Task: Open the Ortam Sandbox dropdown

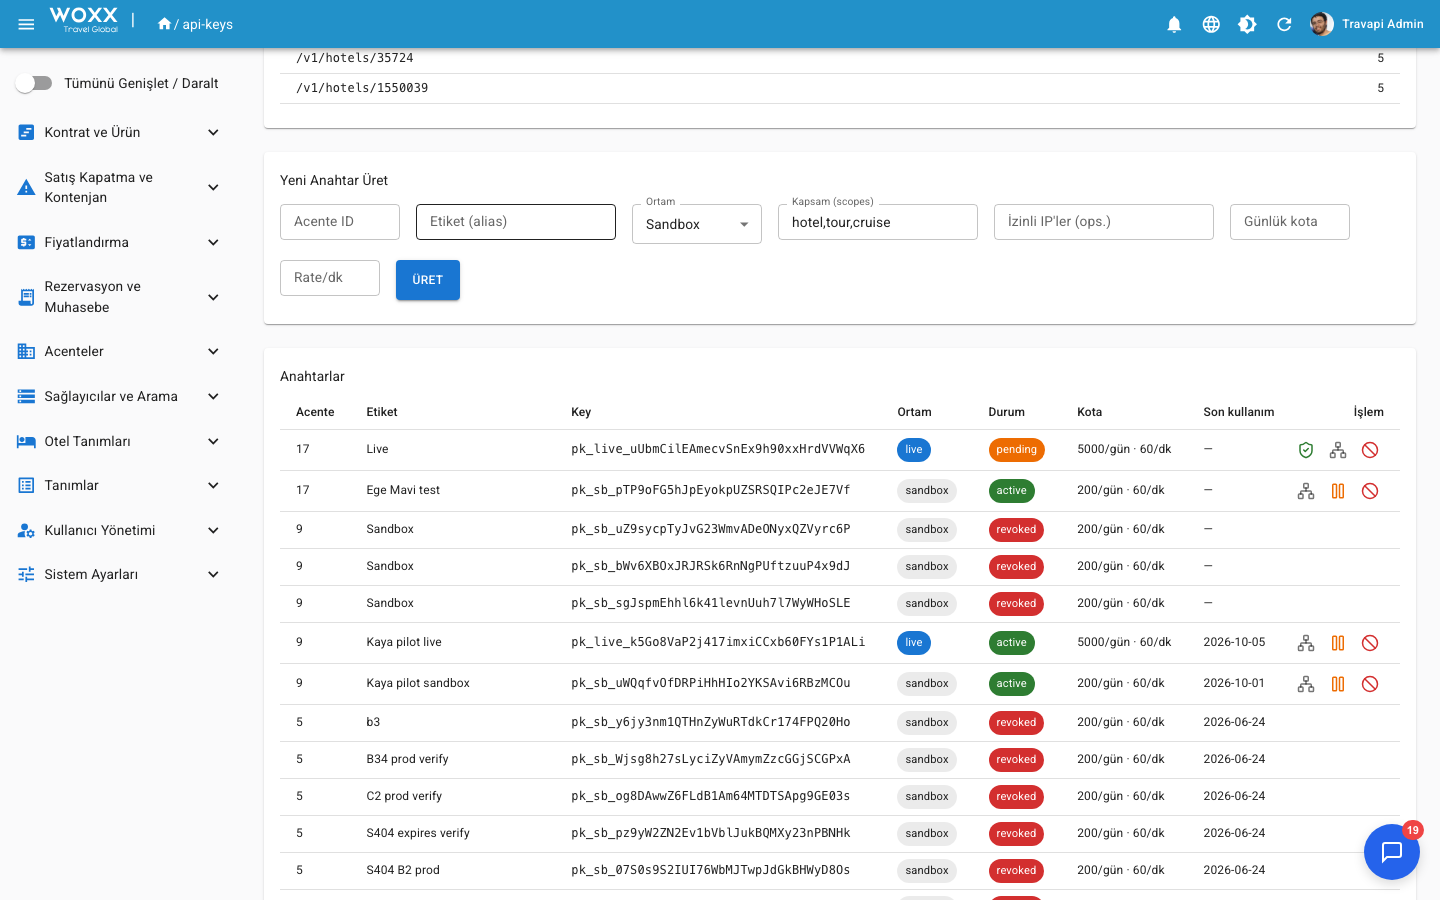Action: (x=697, y=224)
